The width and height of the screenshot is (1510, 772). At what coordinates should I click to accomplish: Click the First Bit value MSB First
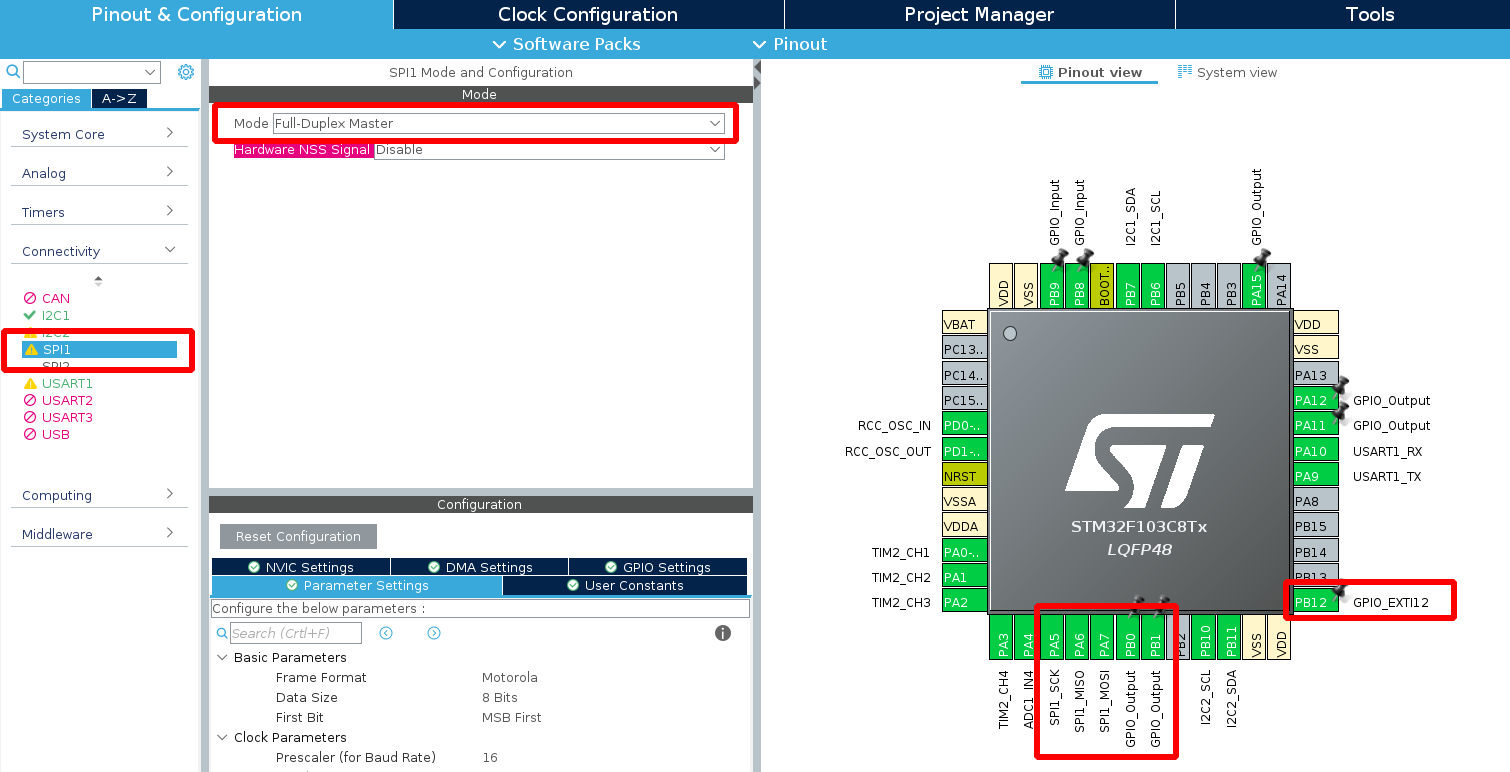pos(512,717)
